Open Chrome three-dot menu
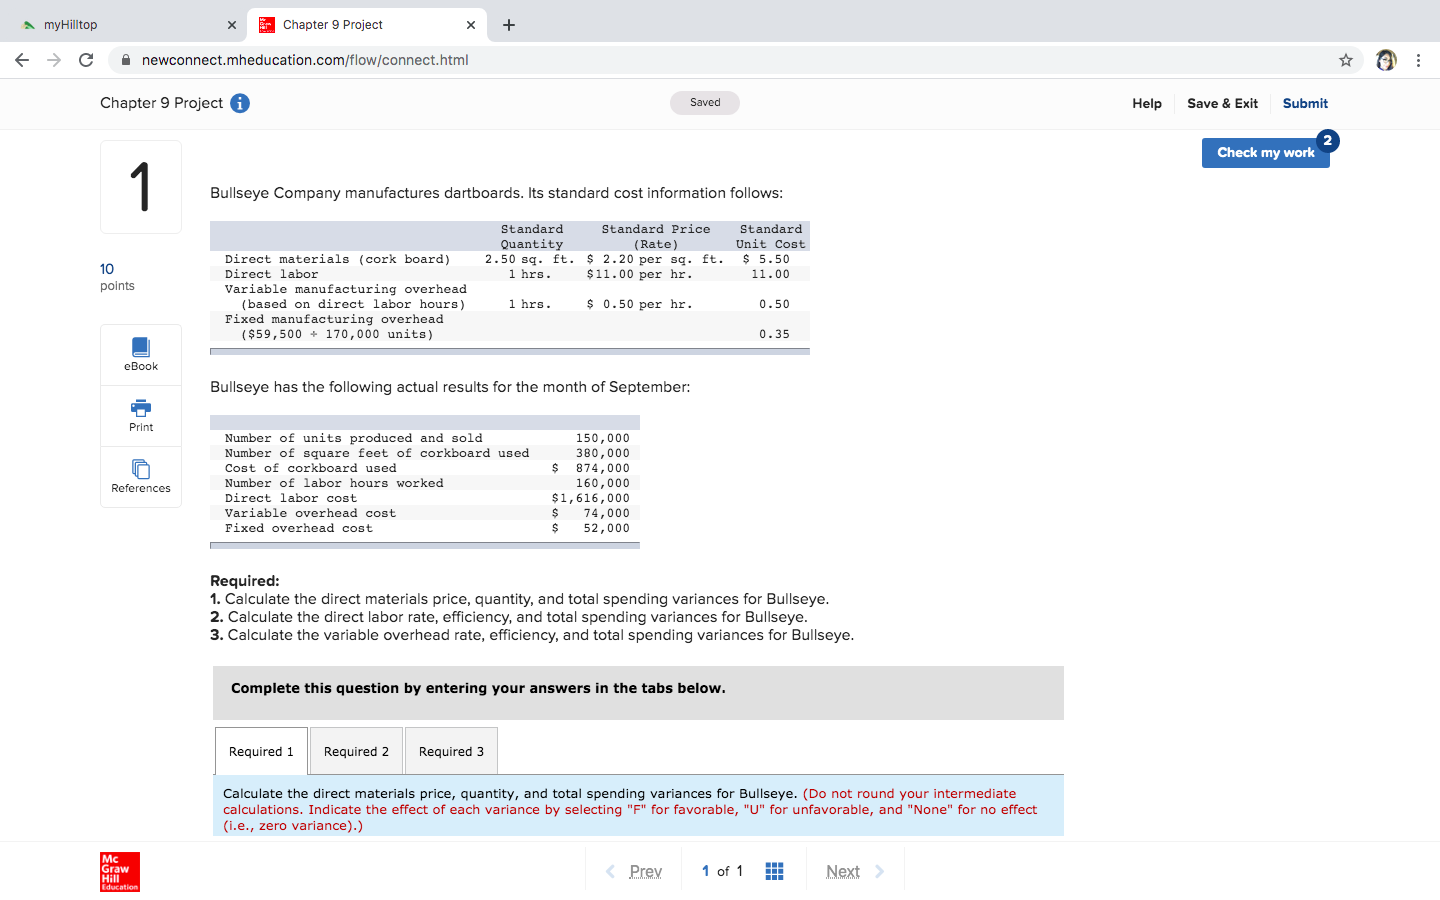Viewport: 1440px width, 900px height. pos(1418,60)
